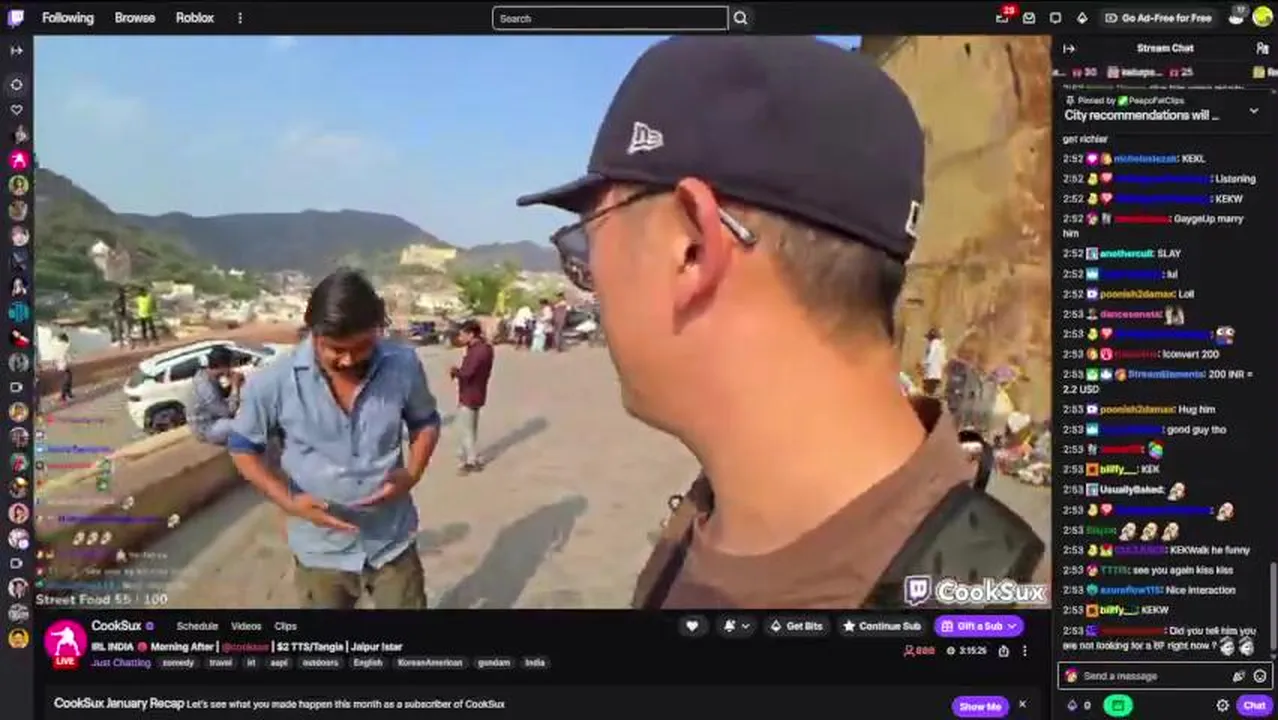Click username michalasiczak in chat
Screen dimensions: 1278x720
[1145, 159]
